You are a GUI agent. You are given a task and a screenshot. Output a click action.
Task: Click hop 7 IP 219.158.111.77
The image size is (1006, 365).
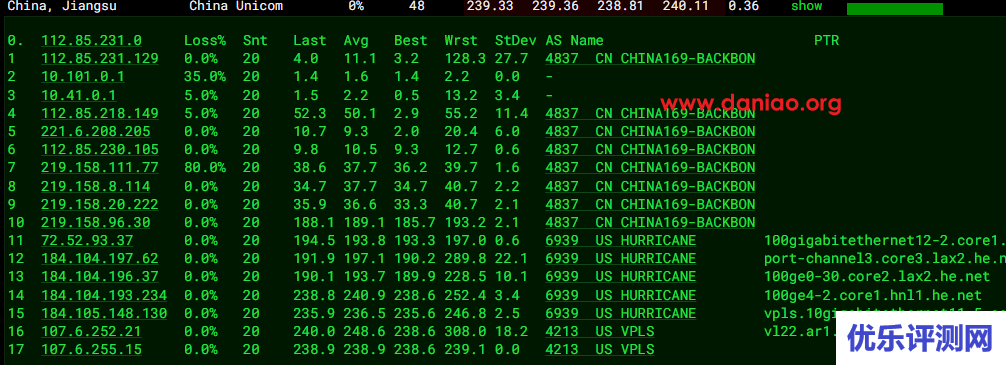99,168
